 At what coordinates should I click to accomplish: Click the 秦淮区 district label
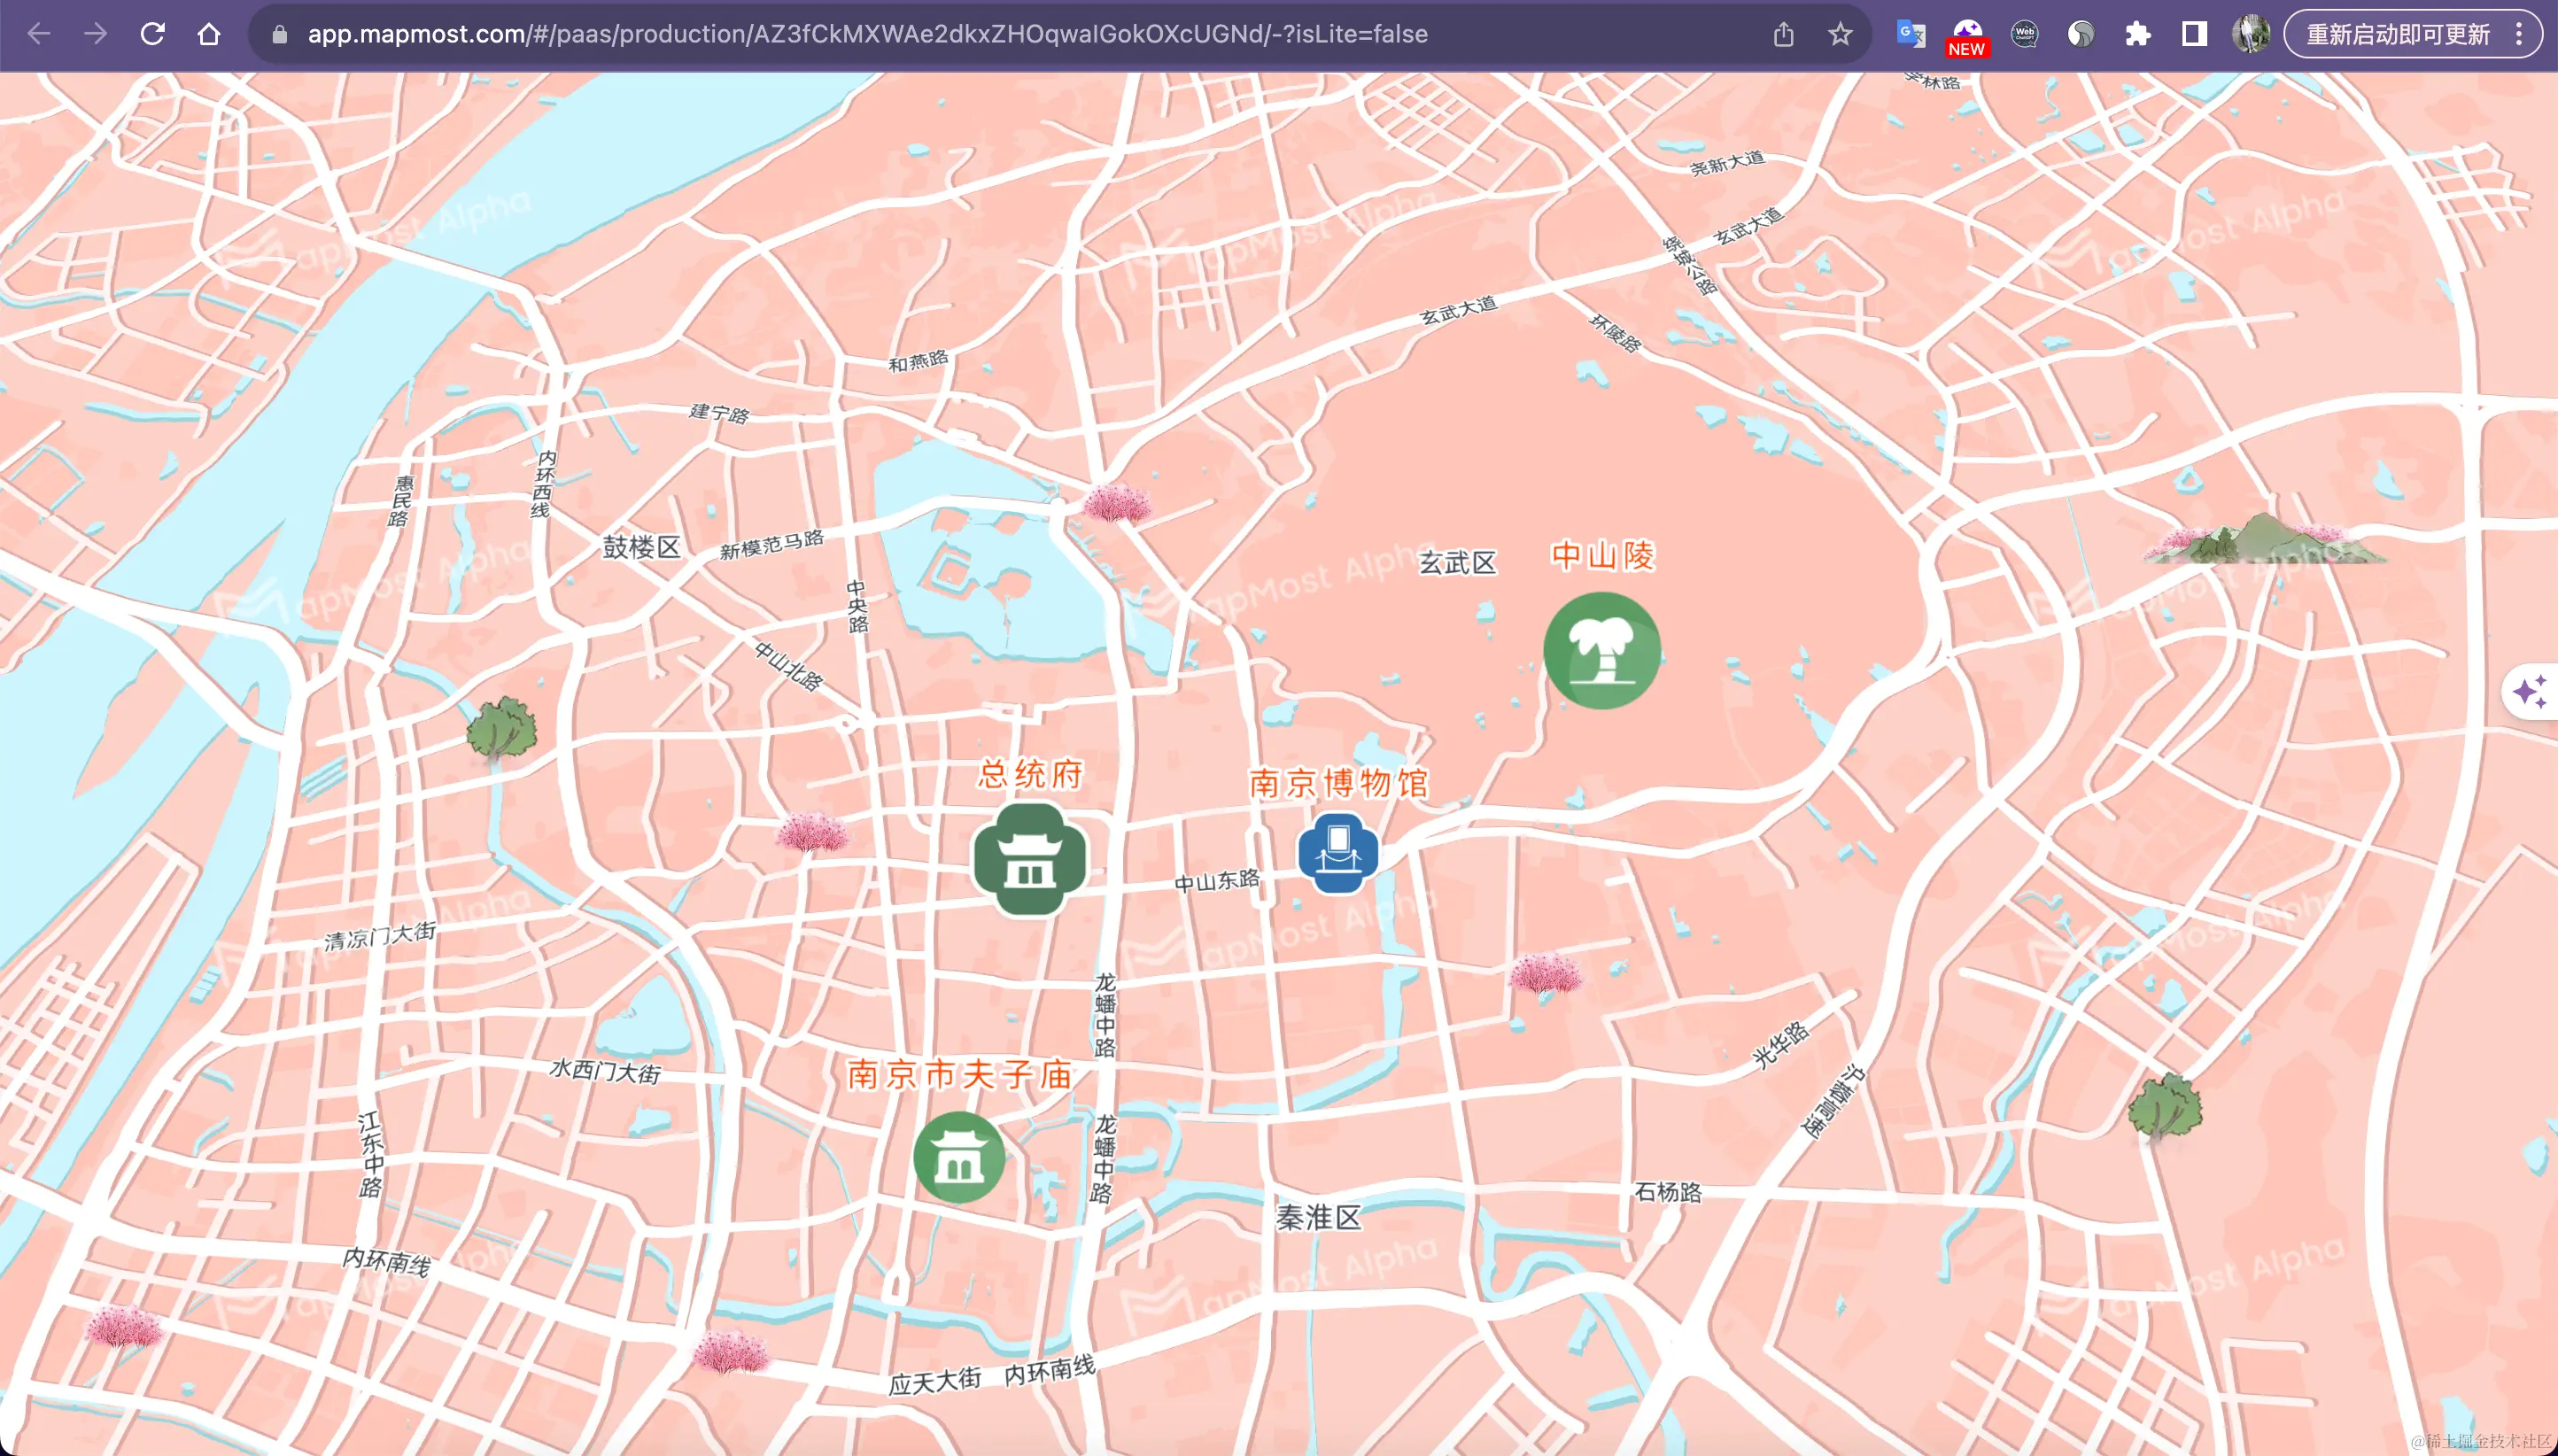[1319, 1217]
